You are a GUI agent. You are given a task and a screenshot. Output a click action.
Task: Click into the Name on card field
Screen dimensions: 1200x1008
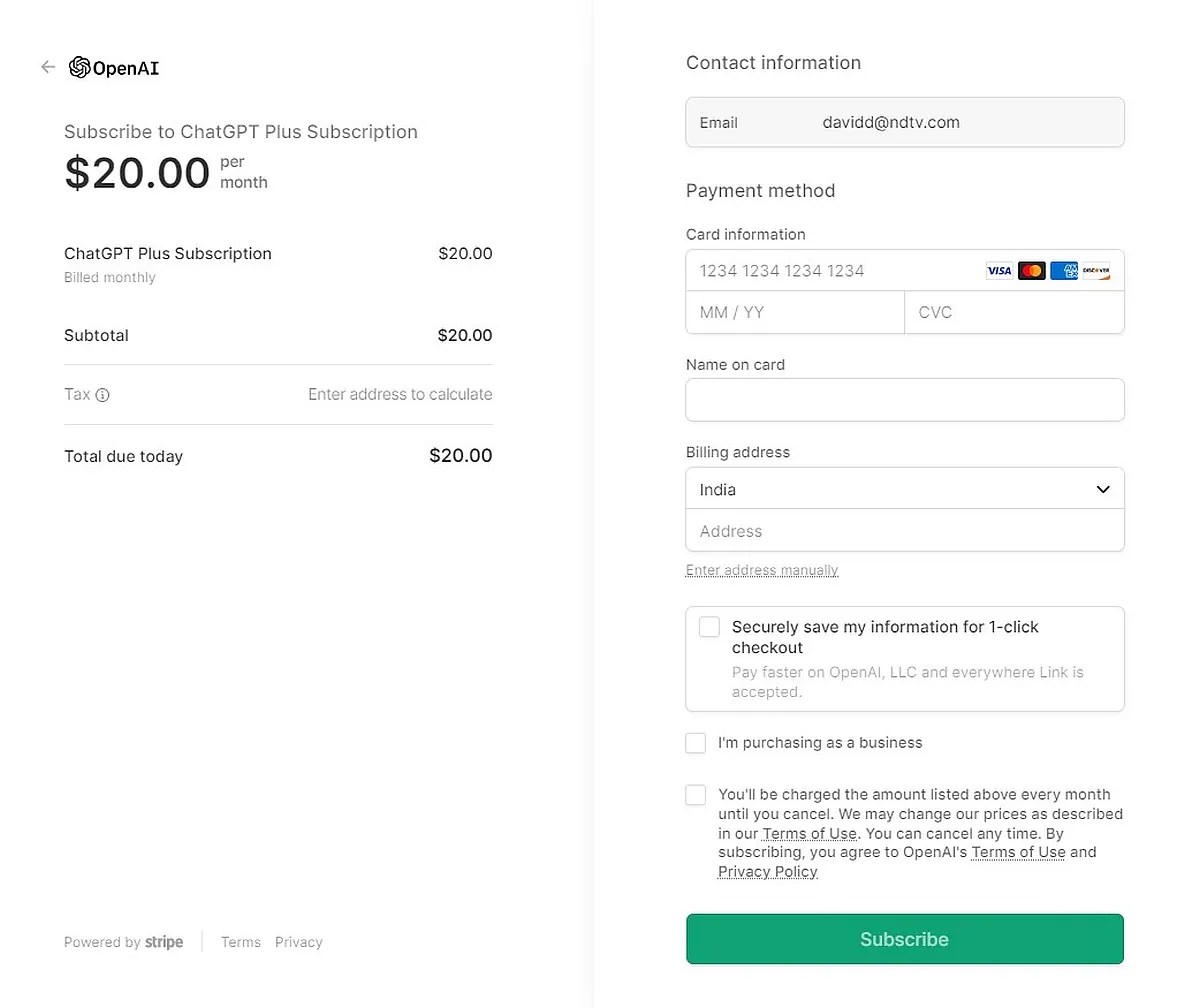click(x=904, y=400)
